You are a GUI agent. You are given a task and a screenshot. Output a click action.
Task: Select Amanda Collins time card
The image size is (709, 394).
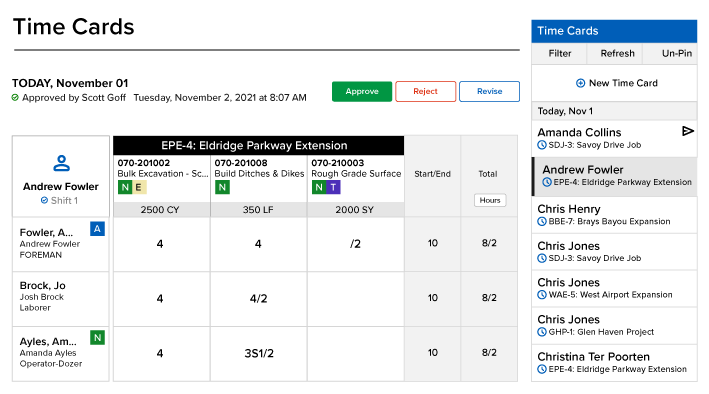[x=614, y=138]
